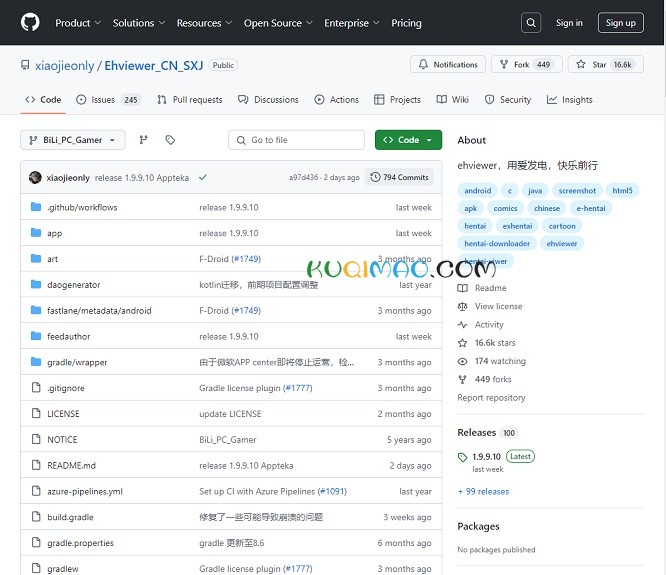Select the hentai-downloader topic tag
666x575 pixels.
(497, 243)
